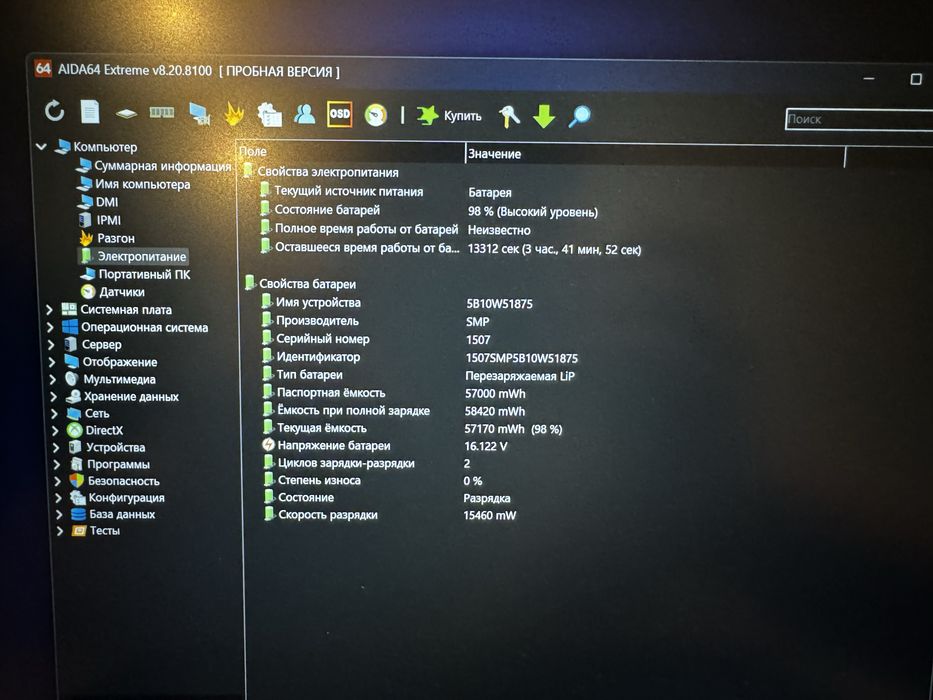Click the AIDA64 title bar app icon
The image size is (933, 700).
pyautogui.click(x=43, y=68)
